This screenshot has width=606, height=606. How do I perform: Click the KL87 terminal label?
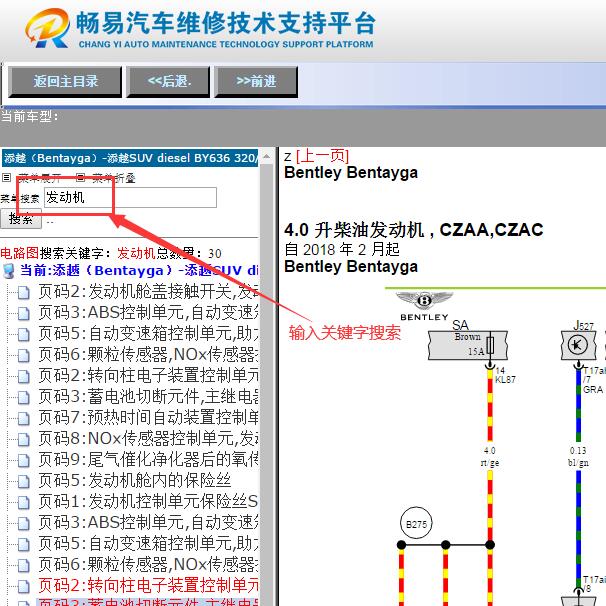pyautogui.click(x=505, y=380)
